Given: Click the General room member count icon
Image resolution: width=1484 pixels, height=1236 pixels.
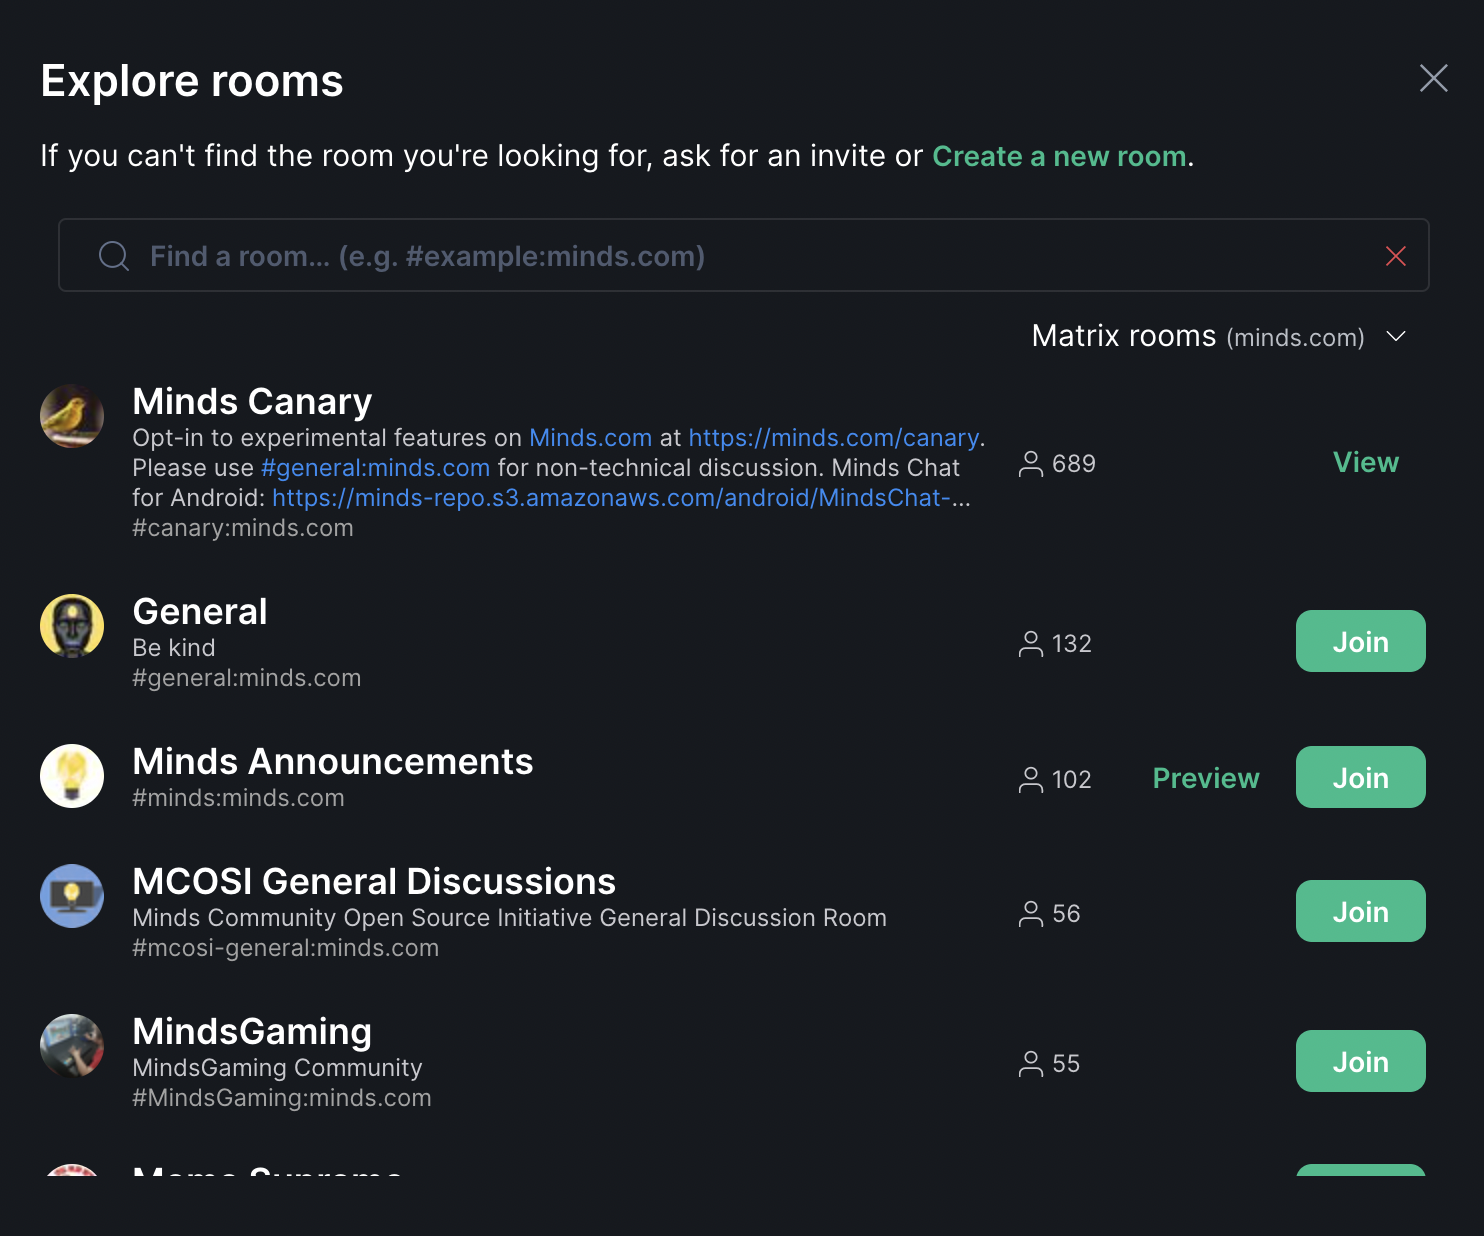Looking at the screenshot, I should [x=1031, y=644].
